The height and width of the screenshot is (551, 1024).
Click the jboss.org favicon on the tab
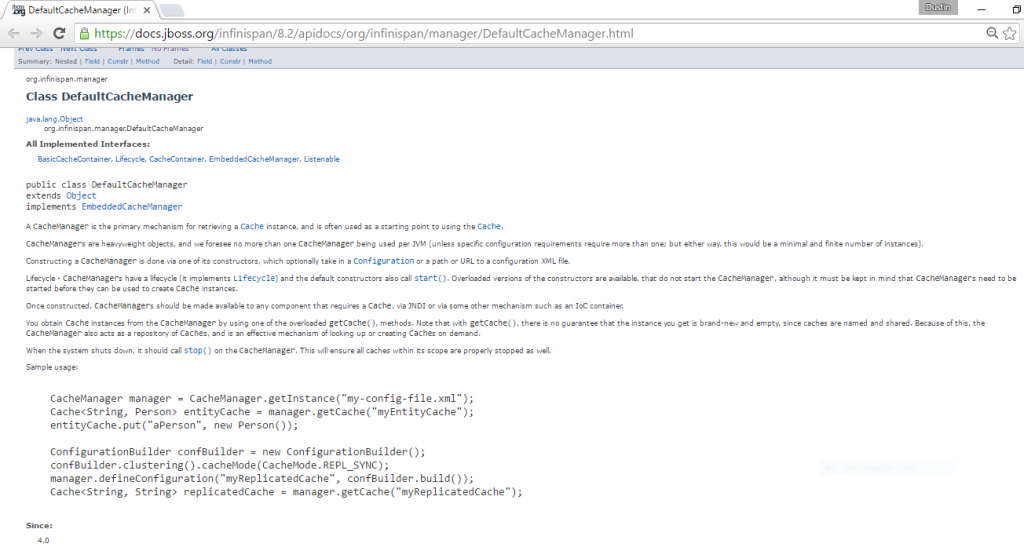click(18, 10)
